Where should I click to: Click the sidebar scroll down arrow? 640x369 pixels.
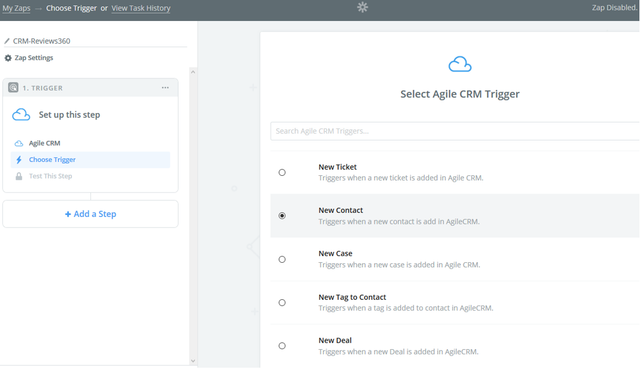193,361
